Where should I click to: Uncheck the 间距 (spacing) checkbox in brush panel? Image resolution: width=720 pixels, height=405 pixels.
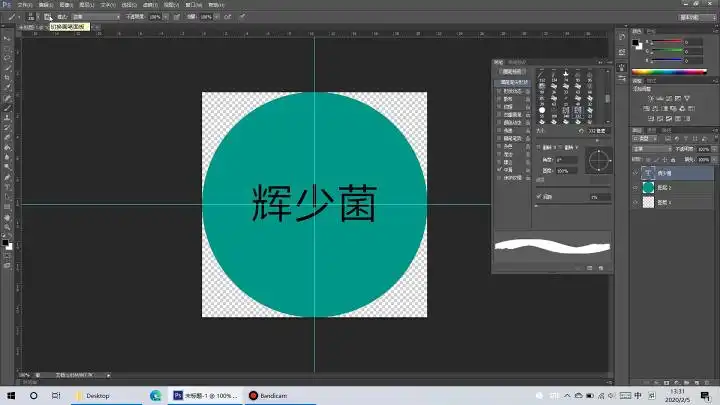[538, 197]
